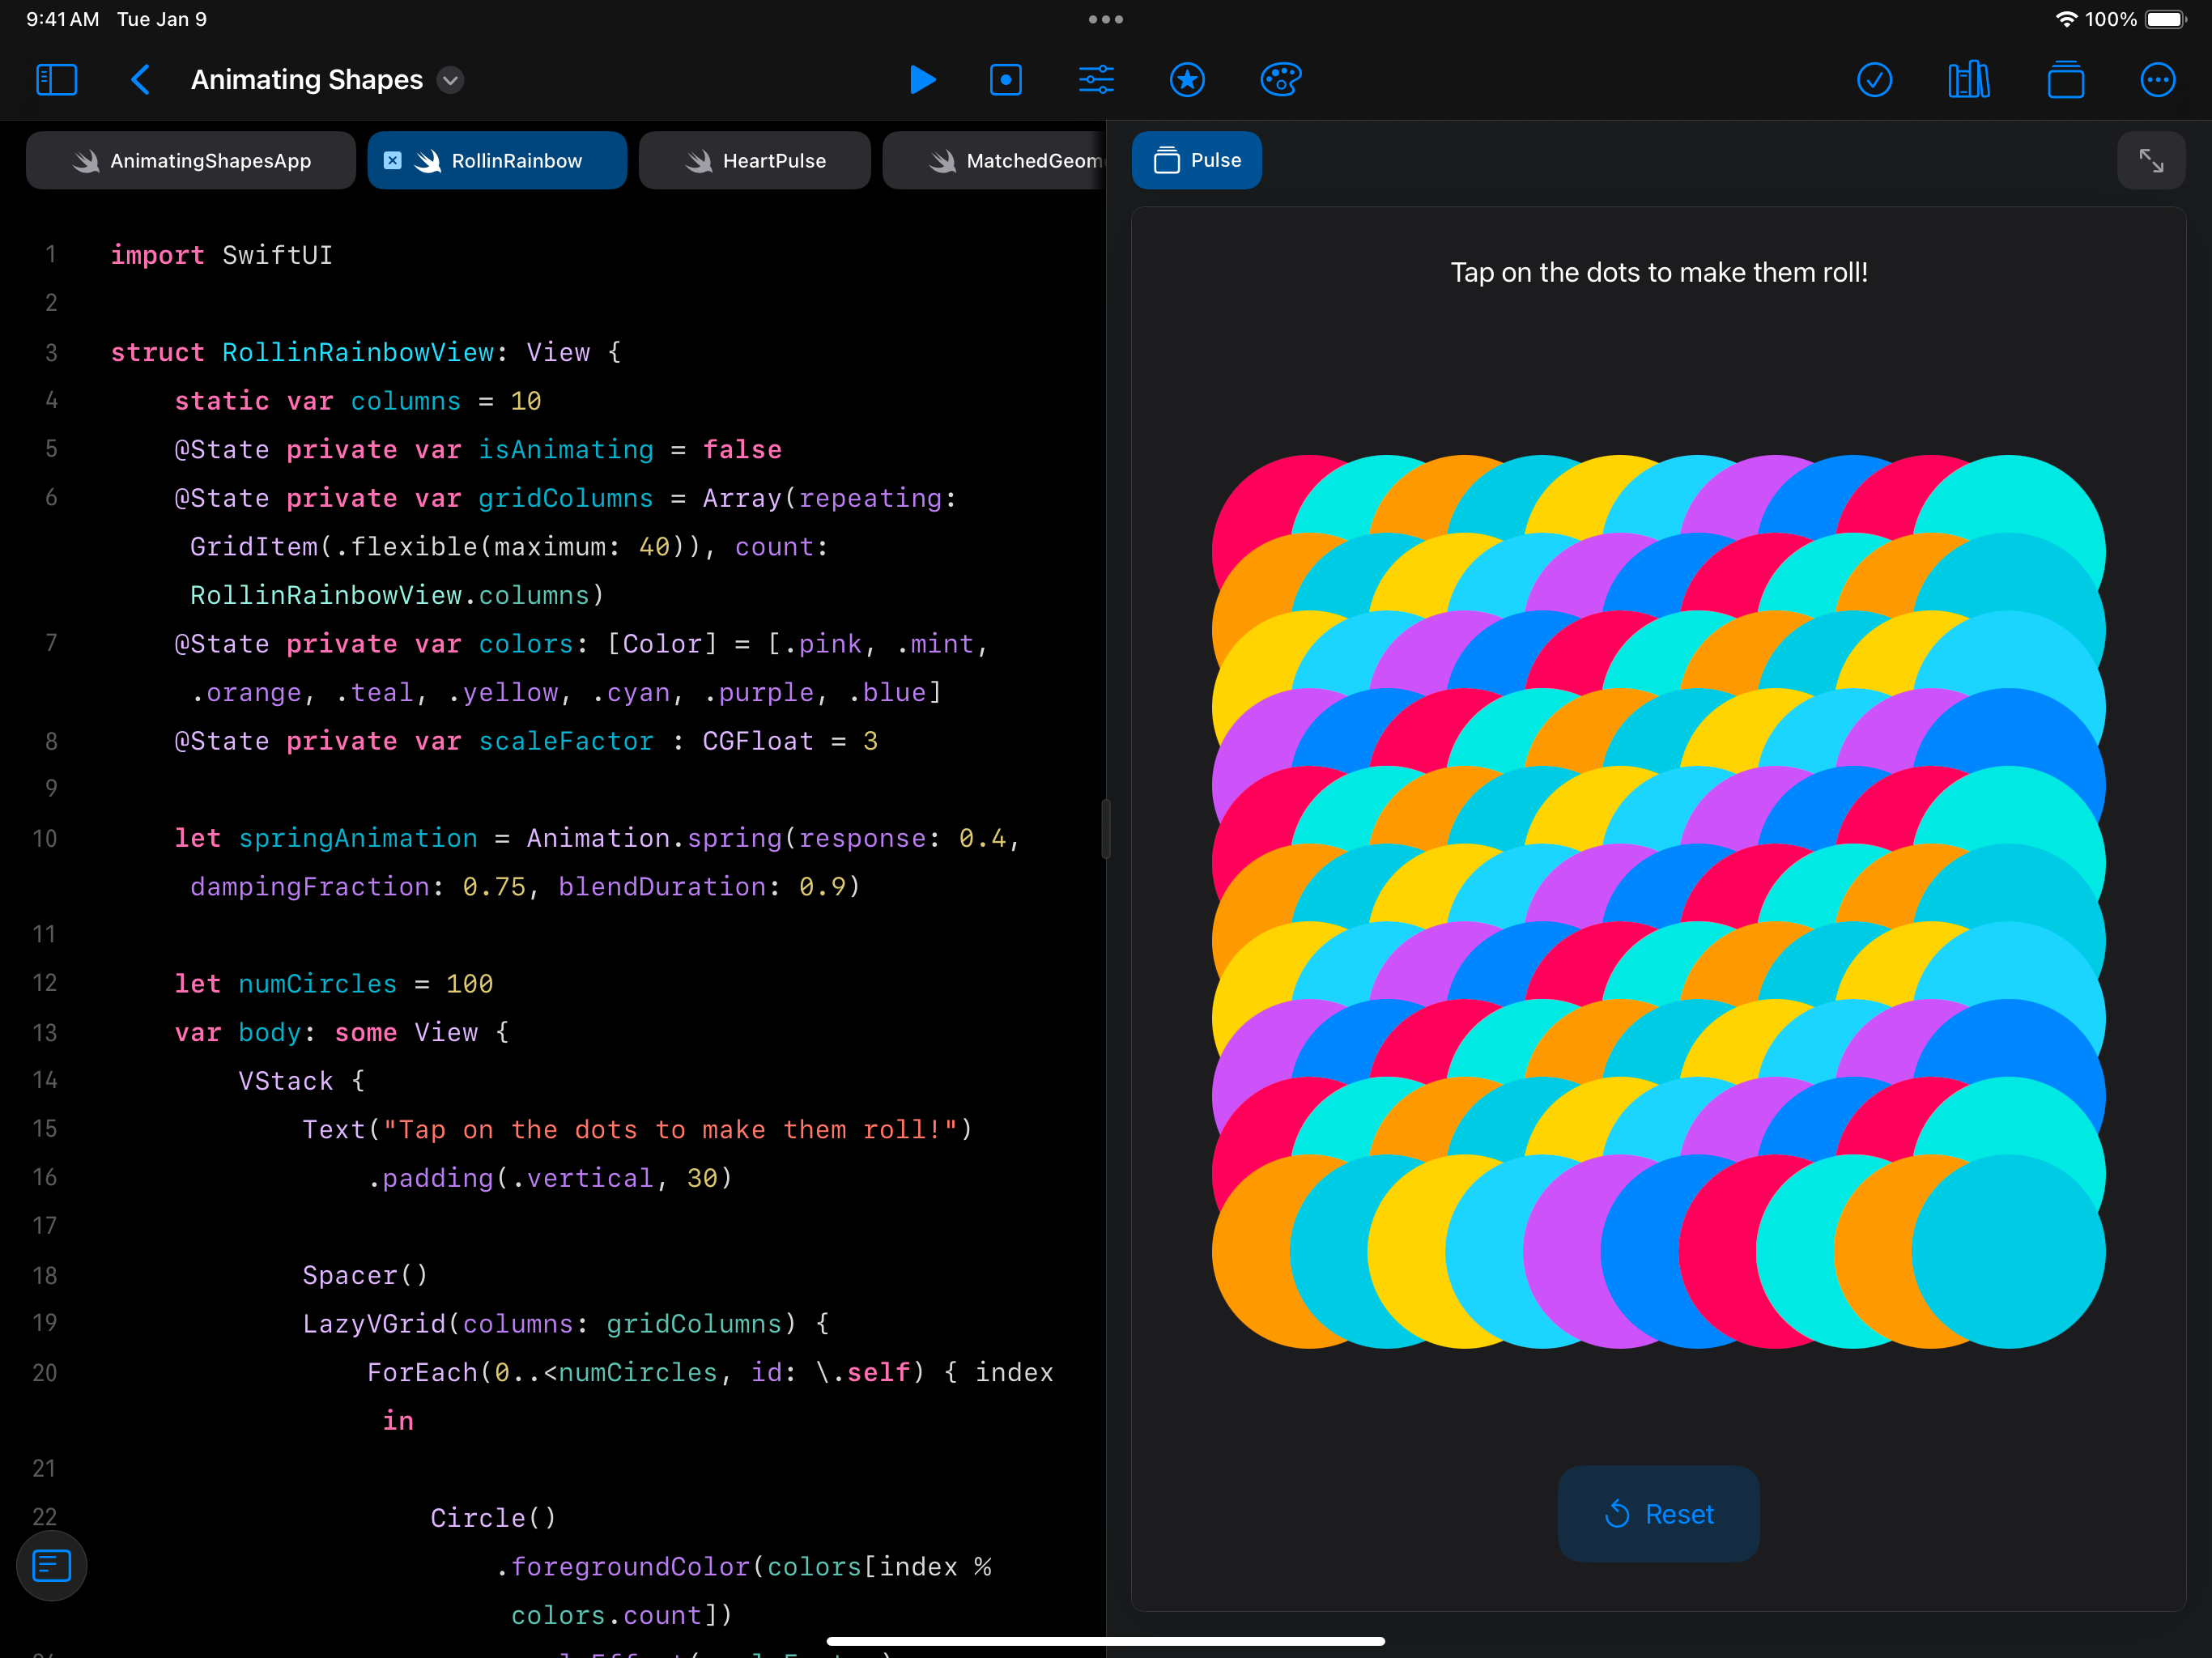The width and height of the screenshot is (2212, 1658).
Task: Tap the Wi-Fi status icon
Action: coord(2066,19)
